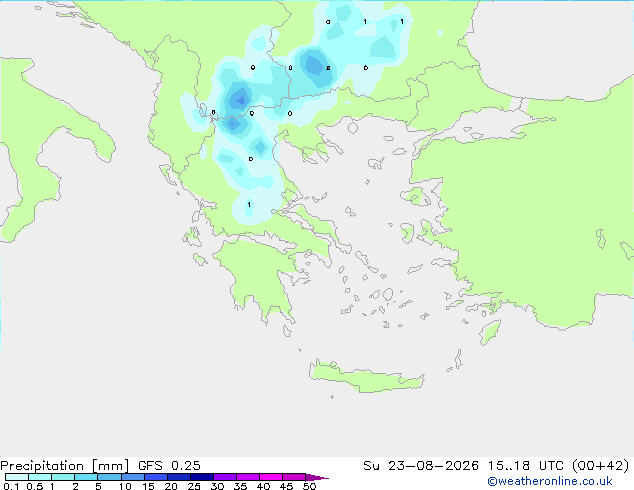Select the 0.5–1 mm legend color box
The width and height of the screenshot is (634, 490).
pyautogui.click(x=40, y=477)
